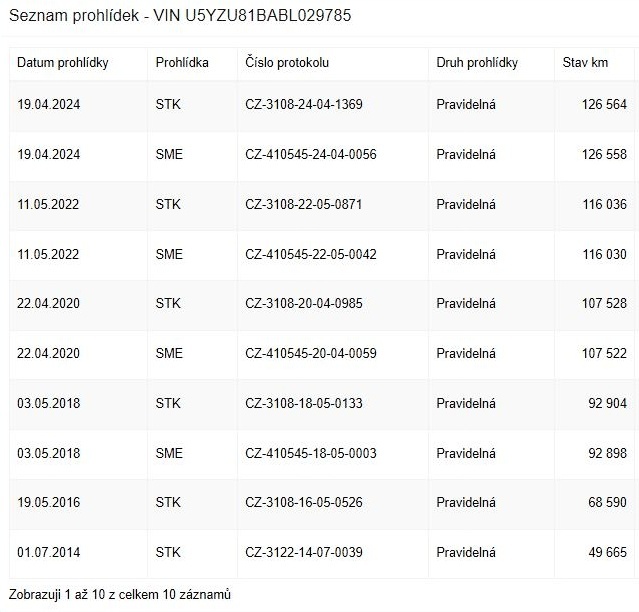Select protocol CZ-3108-22-05-0871 cell
This screenshot has width=639, height=612.
pyautogui.click(x=311, y=204)
